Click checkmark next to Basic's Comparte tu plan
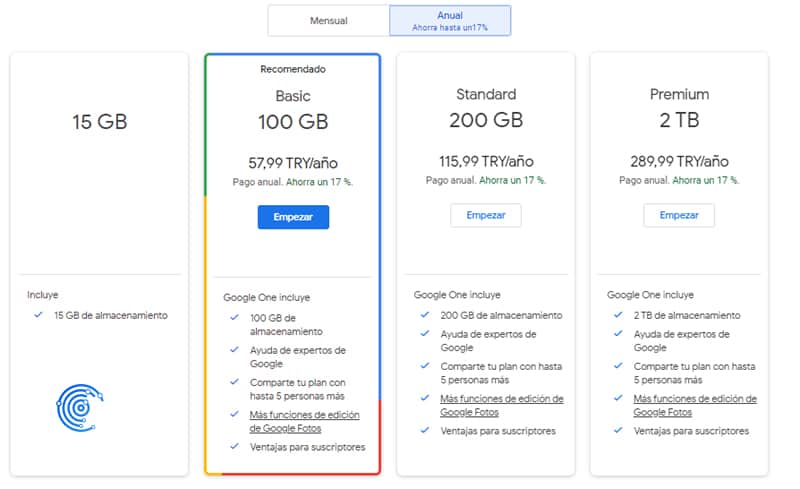The height and width of the screenshot is (489, 800). tap(234, 382)
